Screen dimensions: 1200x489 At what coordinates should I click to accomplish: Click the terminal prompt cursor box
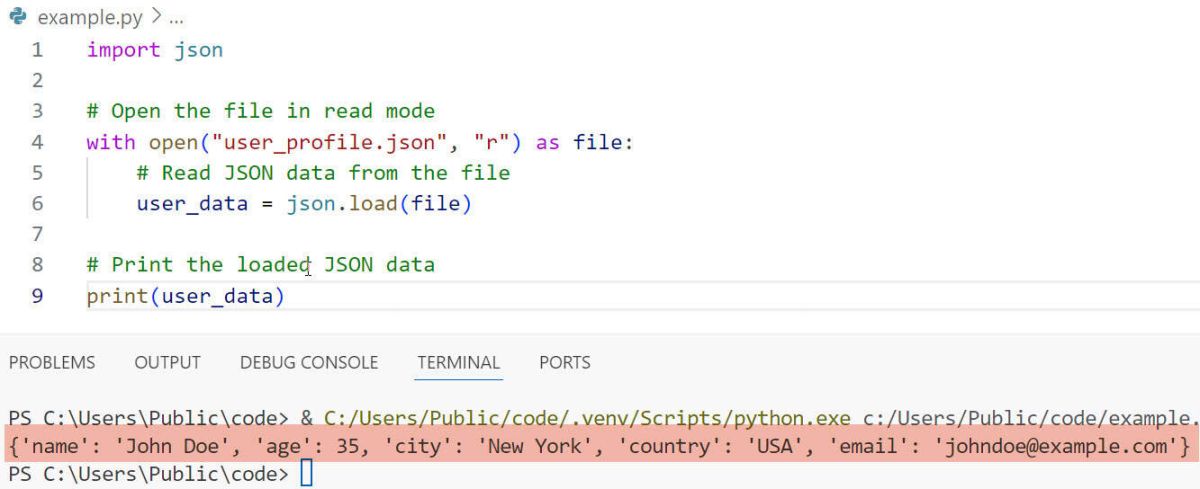click(307, 472)
